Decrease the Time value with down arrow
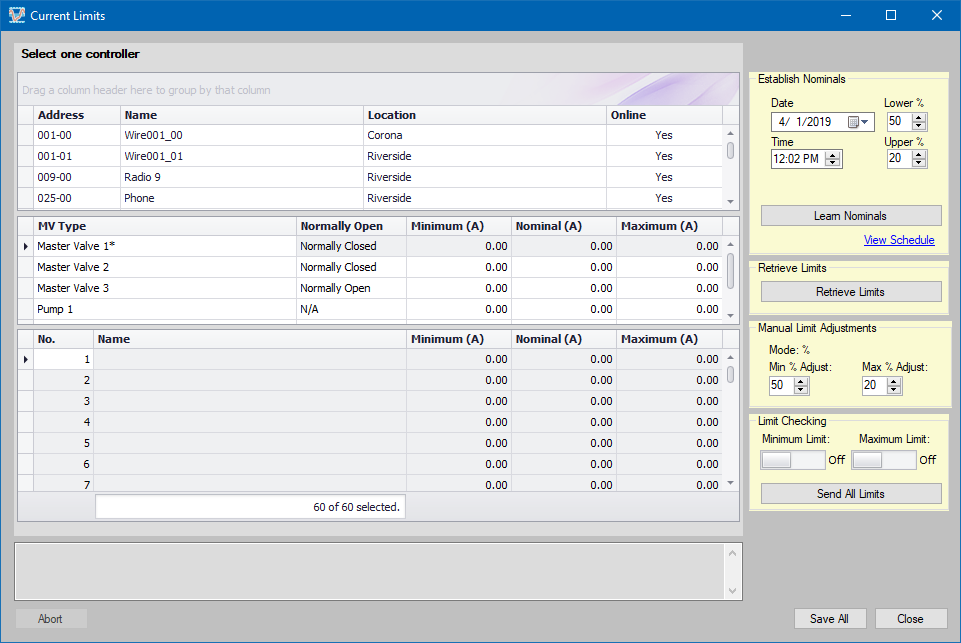 pos(832,163)
